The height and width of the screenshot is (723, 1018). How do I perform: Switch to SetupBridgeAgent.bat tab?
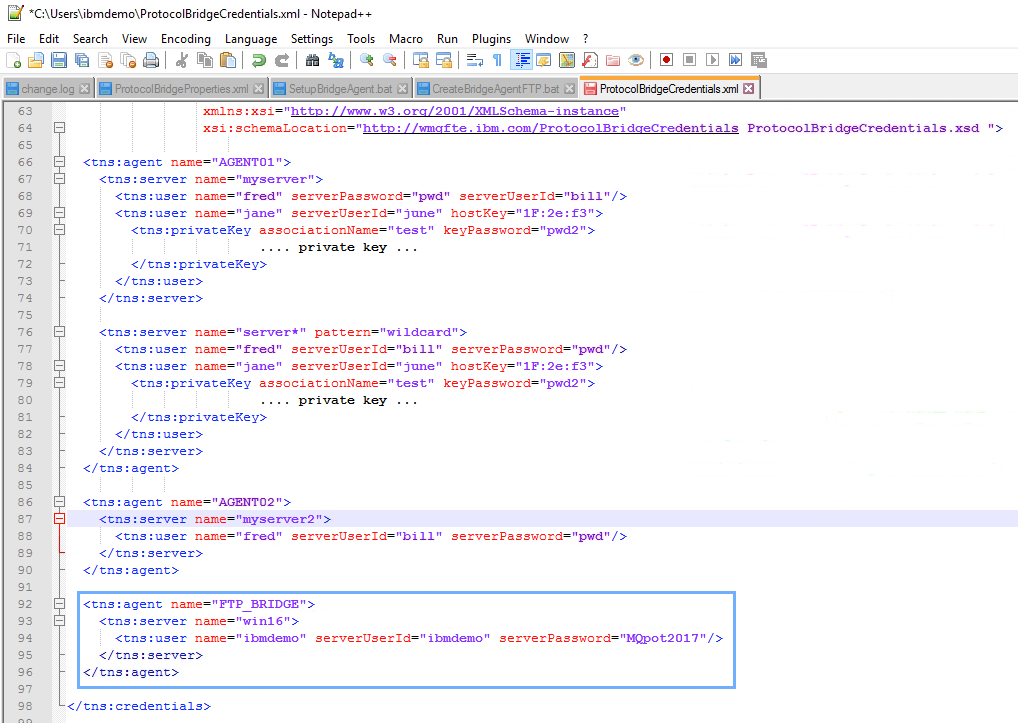pos(340,88)
